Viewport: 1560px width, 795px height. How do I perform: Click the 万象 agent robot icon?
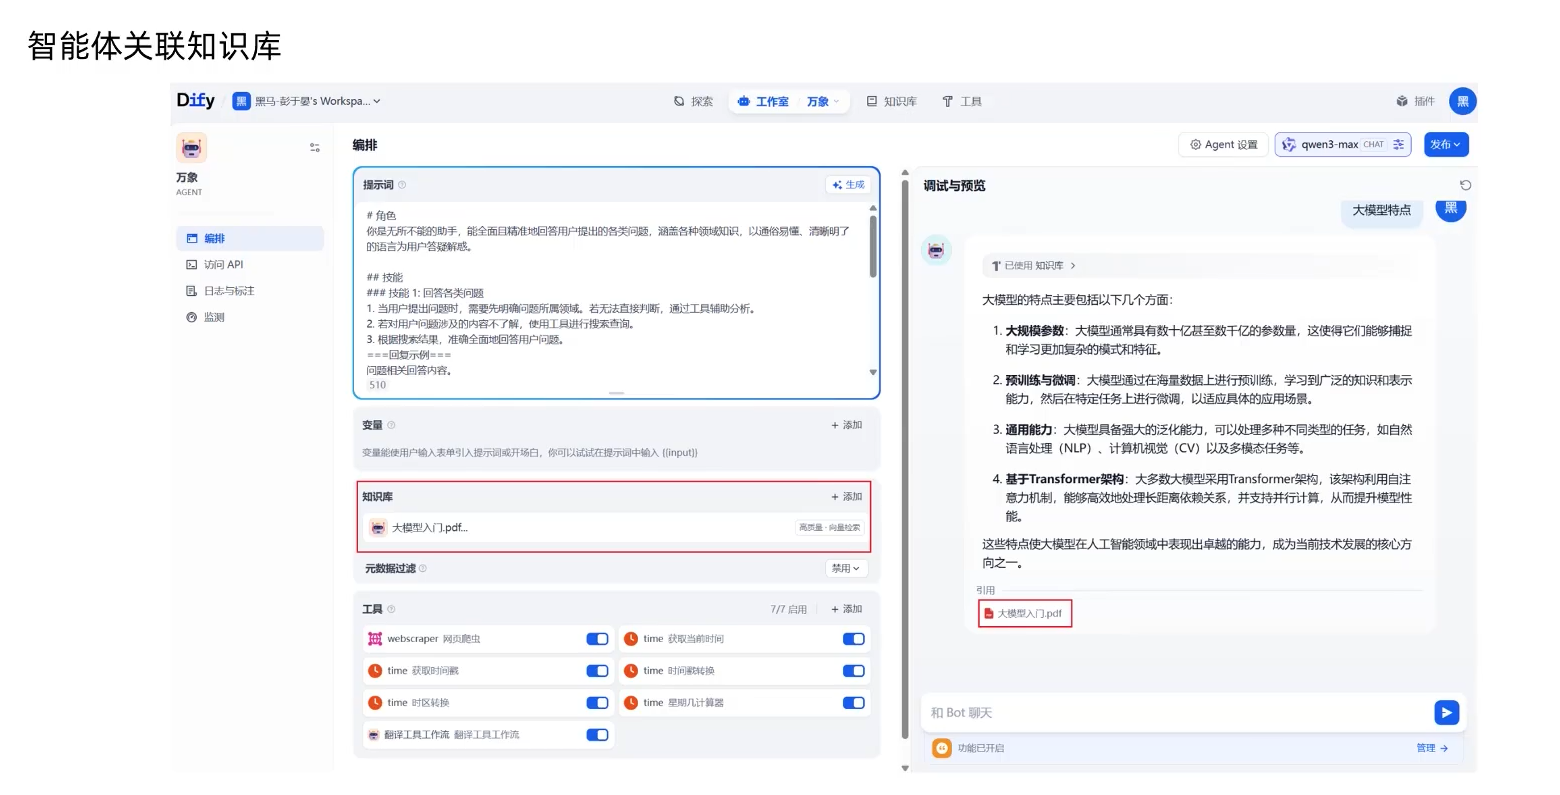point(191,147)
